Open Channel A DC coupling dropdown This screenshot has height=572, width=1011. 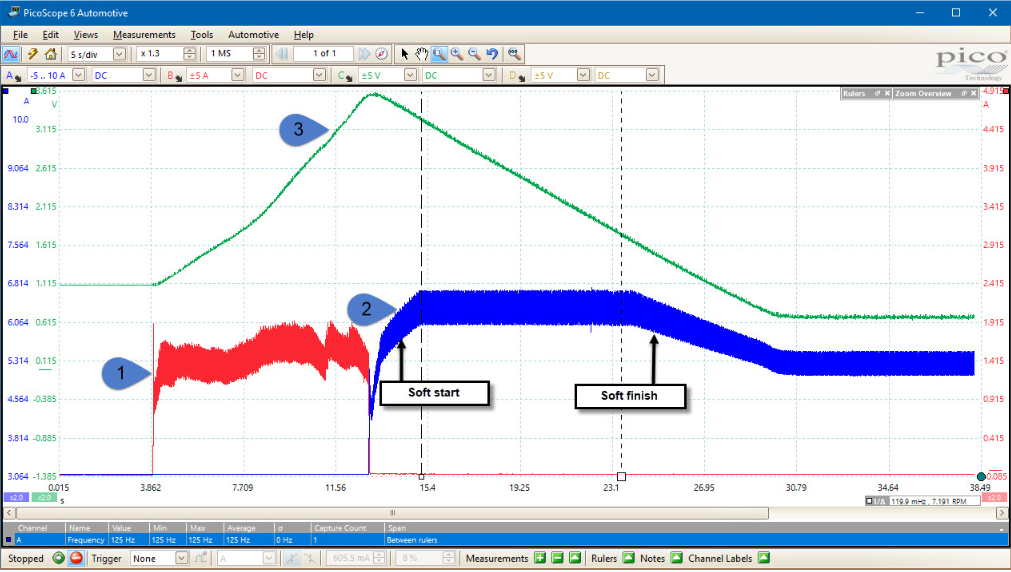click(149, 75)
